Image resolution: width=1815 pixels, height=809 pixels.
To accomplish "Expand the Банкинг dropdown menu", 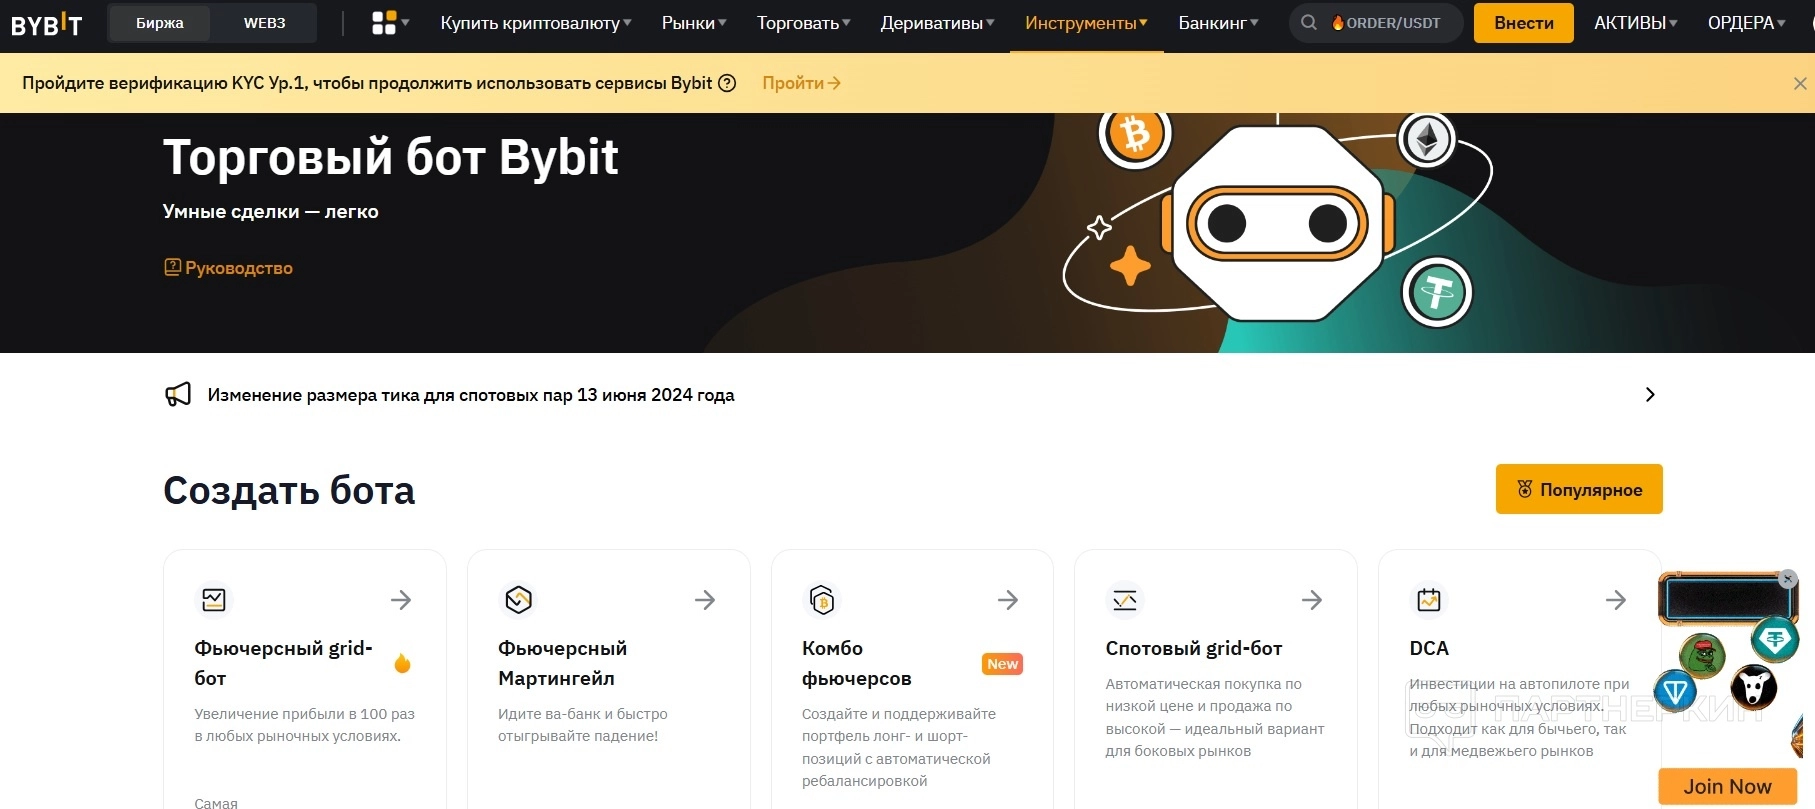I will click(1219, 23).
